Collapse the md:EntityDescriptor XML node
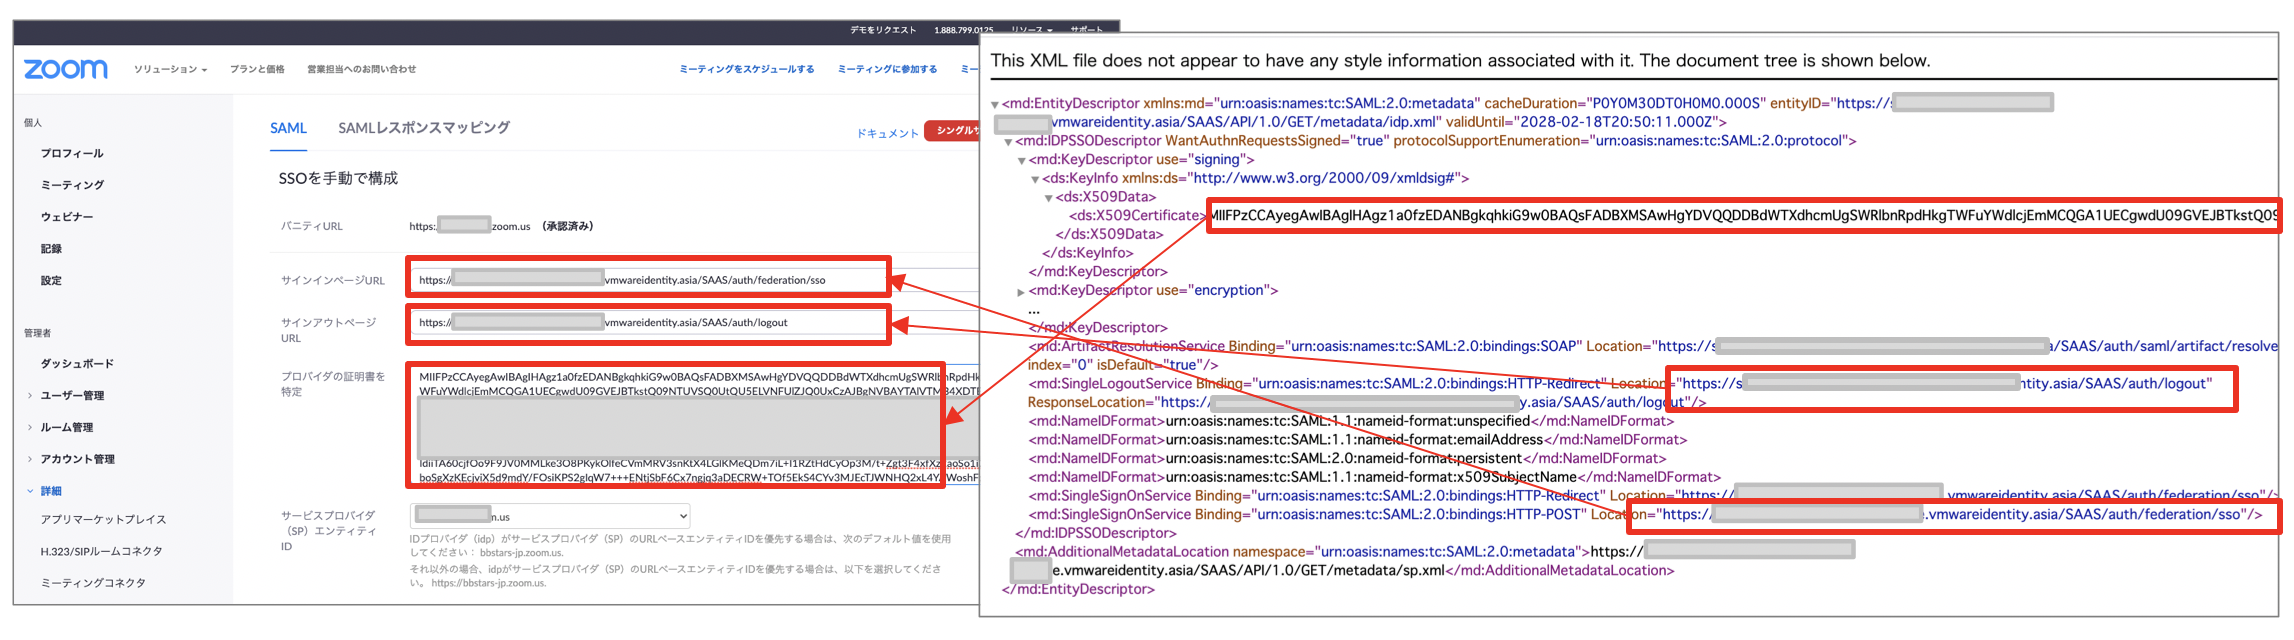This screenshot has height=640, width=2294. pos(995,104)
